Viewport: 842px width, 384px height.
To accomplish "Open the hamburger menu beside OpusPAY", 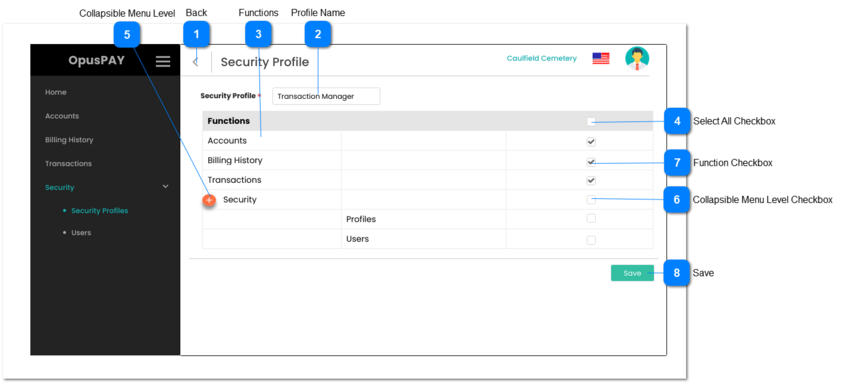I will click(x=163, y=61).
